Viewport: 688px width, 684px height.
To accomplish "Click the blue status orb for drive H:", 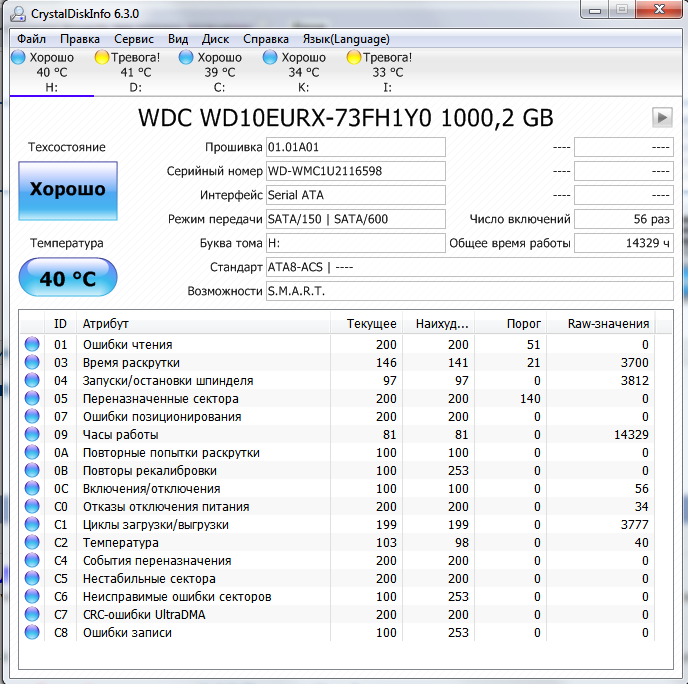I will [17, 58].
